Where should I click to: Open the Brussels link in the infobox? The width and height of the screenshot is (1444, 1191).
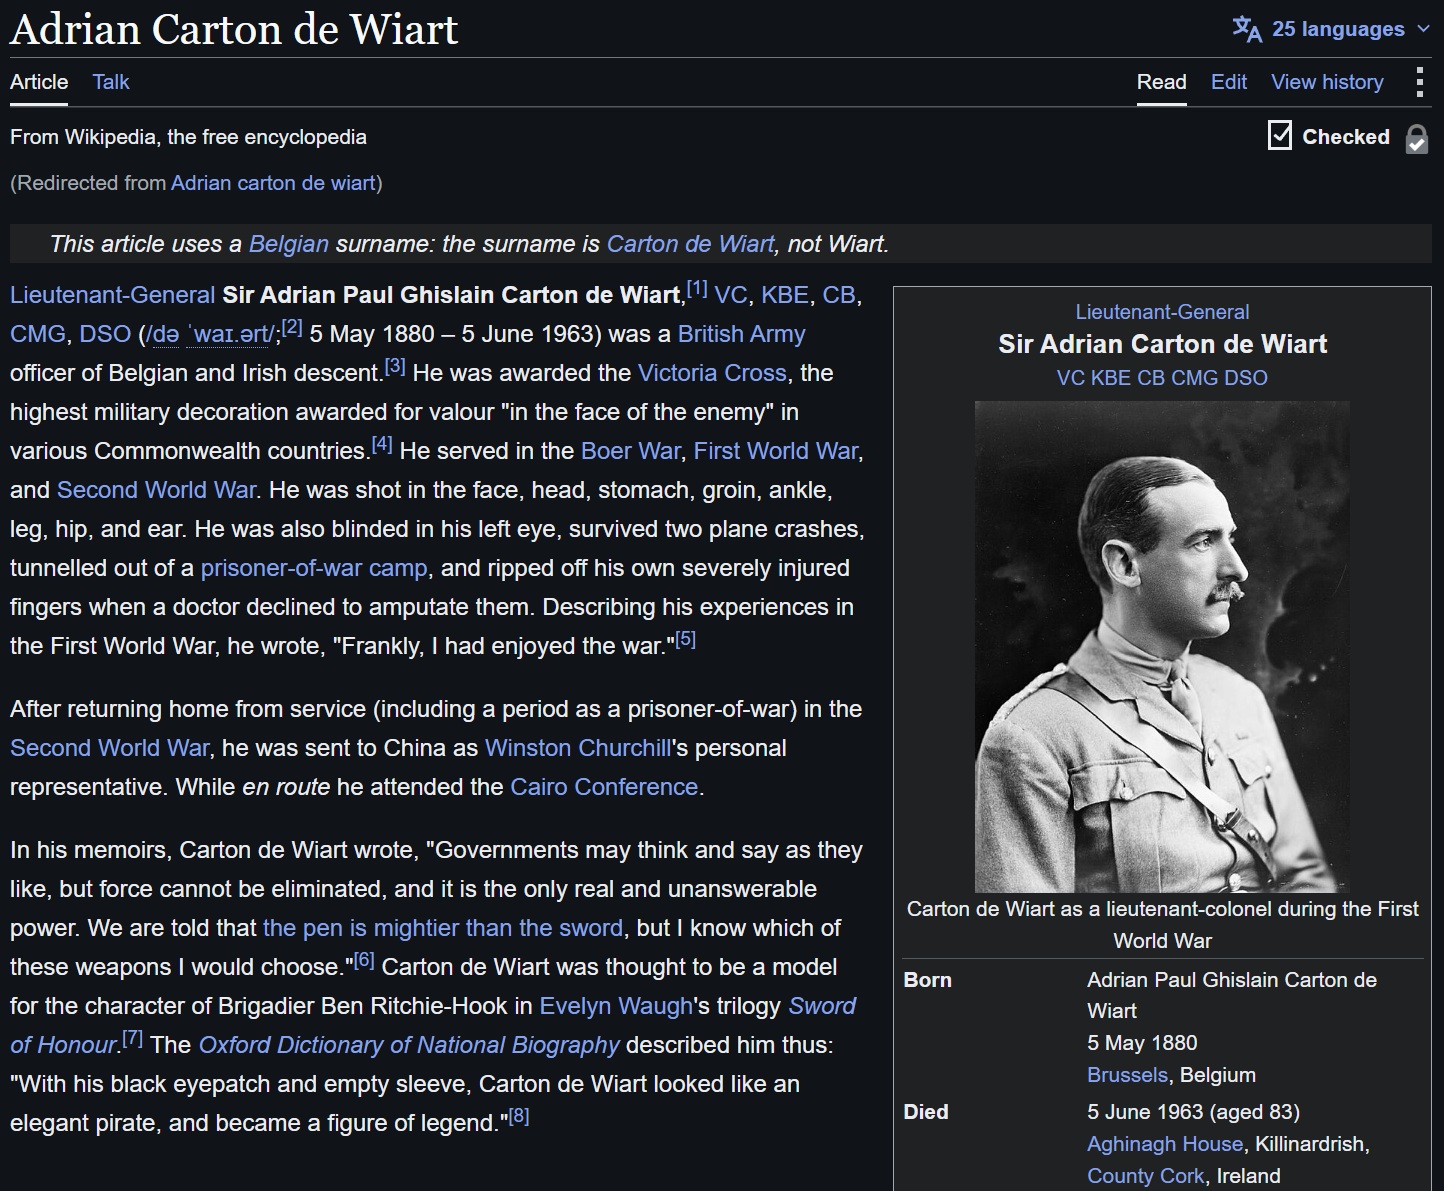[1127, 1075]
